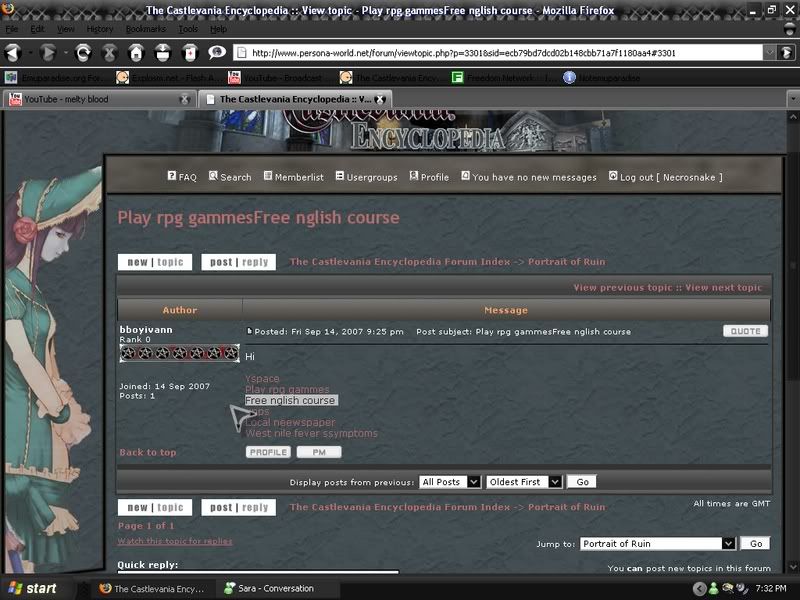Viewport: 800px width, 600px height.
Task: Click the URL address bar field
Action: point(498,52)
